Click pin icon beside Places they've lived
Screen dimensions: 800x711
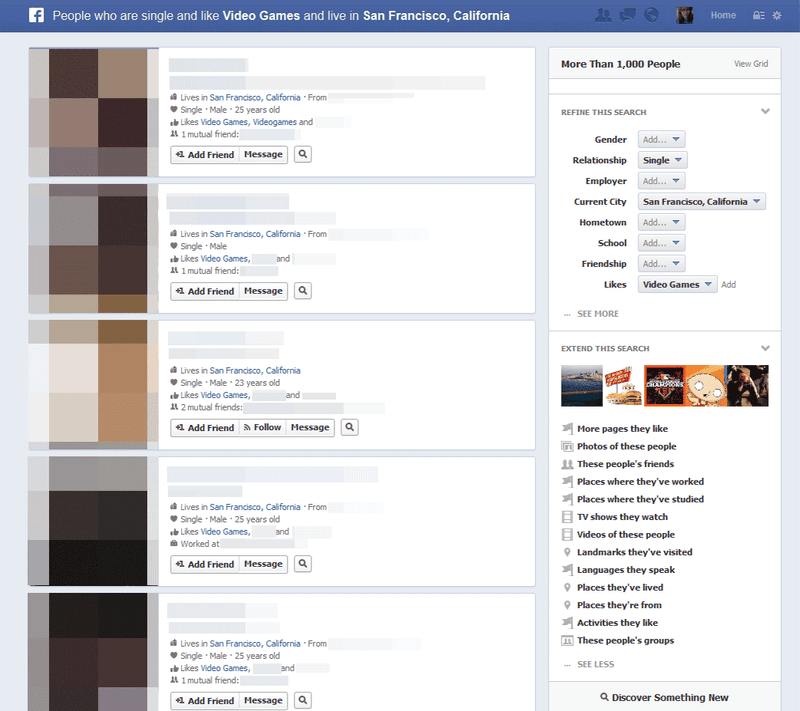tap(567, 588)
